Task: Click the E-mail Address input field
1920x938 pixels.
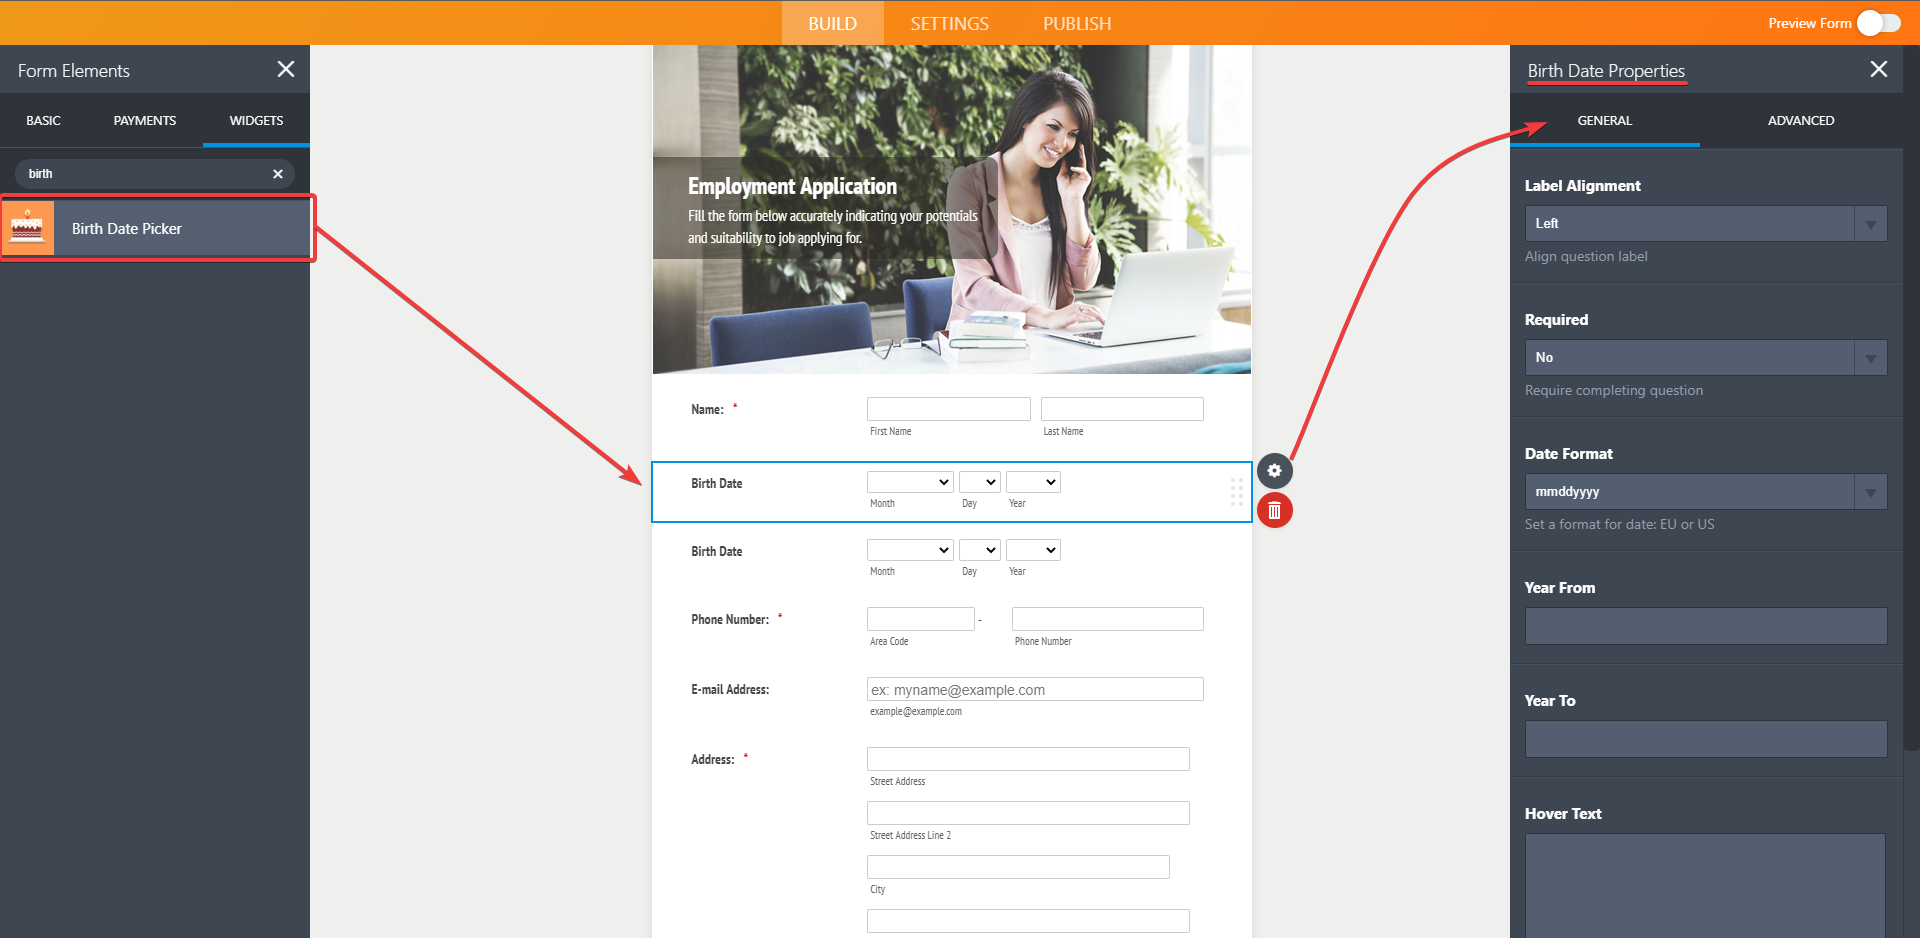Action: point(1035,689)
